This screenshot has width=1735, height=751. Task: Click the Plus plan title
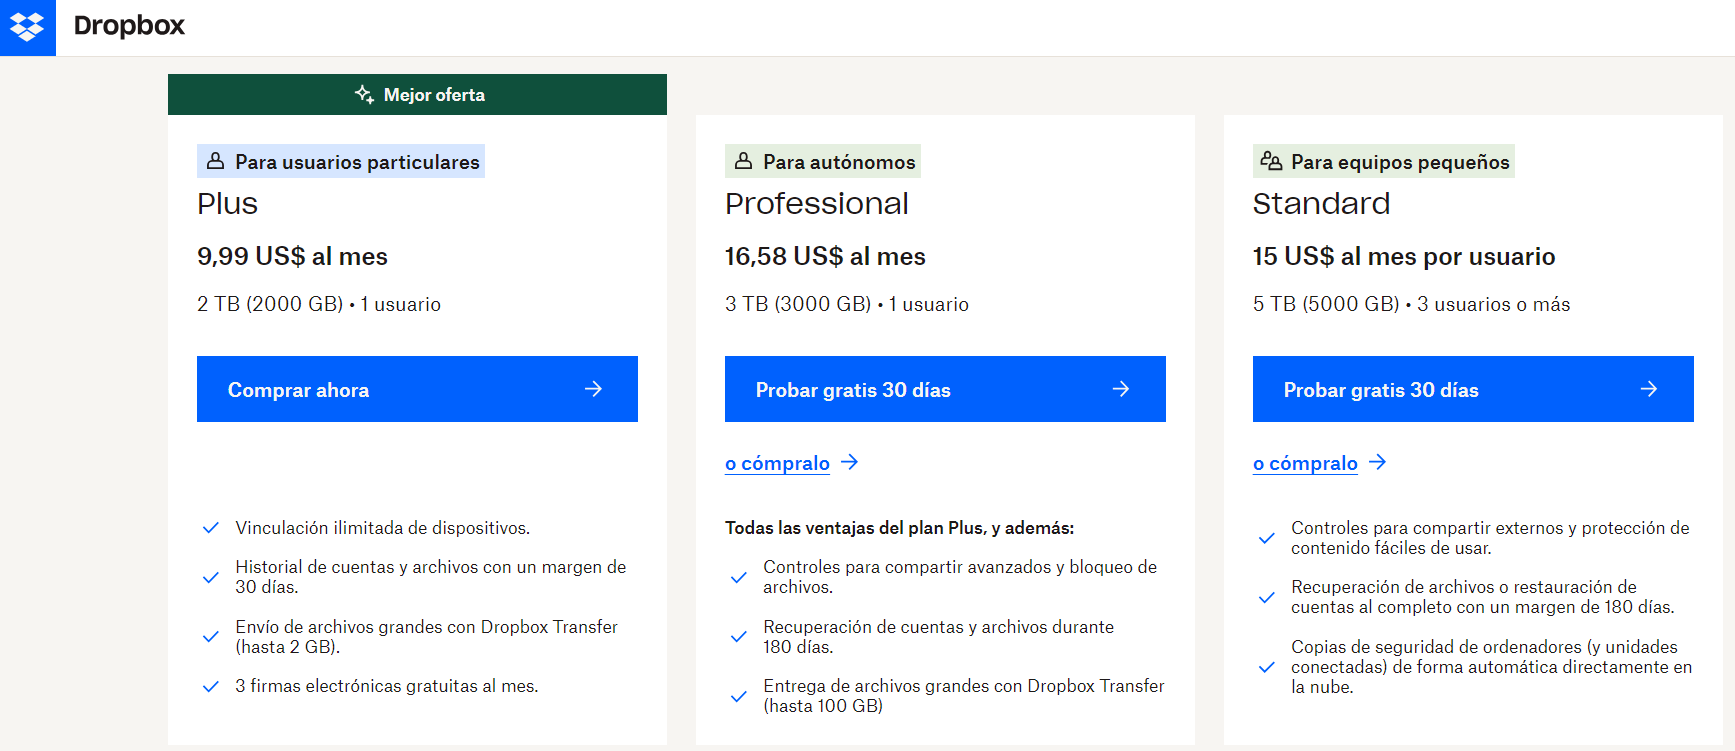227,204
